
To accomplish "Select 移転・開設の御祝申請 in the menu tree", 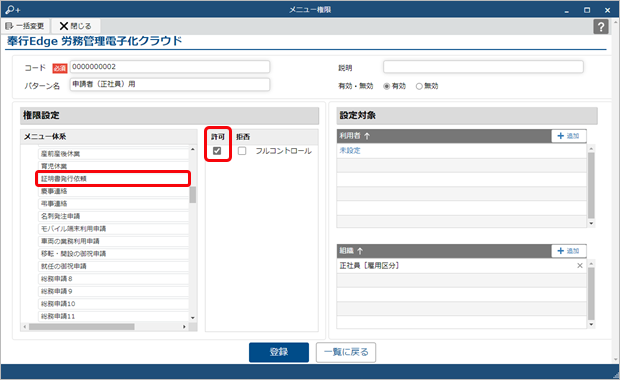I will click(113, 253).
